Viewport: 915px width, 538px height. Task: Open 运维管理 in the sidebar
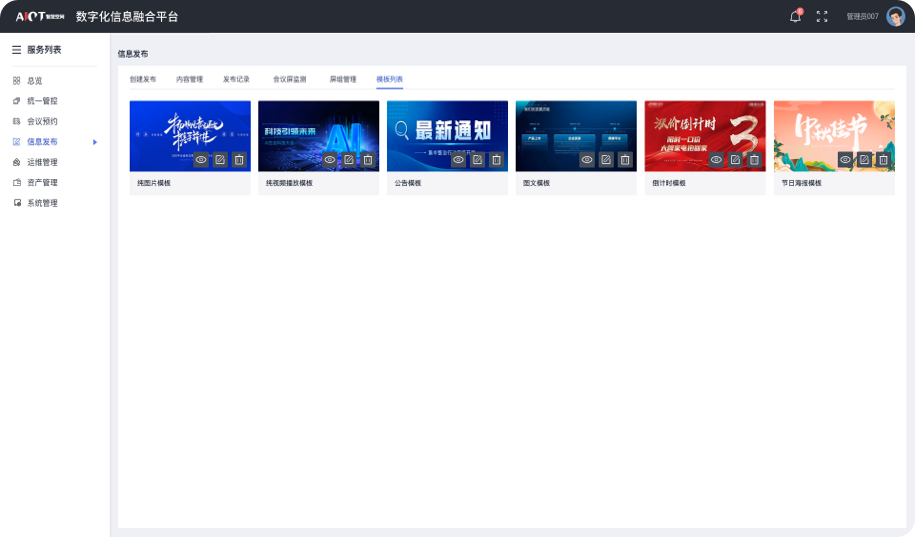coord(42,162)
